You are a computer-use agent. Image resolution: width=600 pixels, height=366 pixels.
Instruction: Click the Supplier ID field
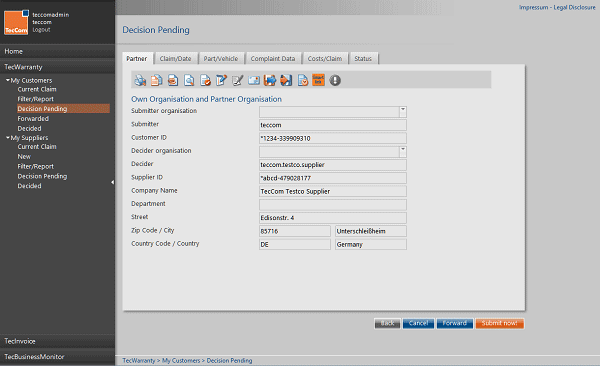pyautogui.click(x=333, y=178)
